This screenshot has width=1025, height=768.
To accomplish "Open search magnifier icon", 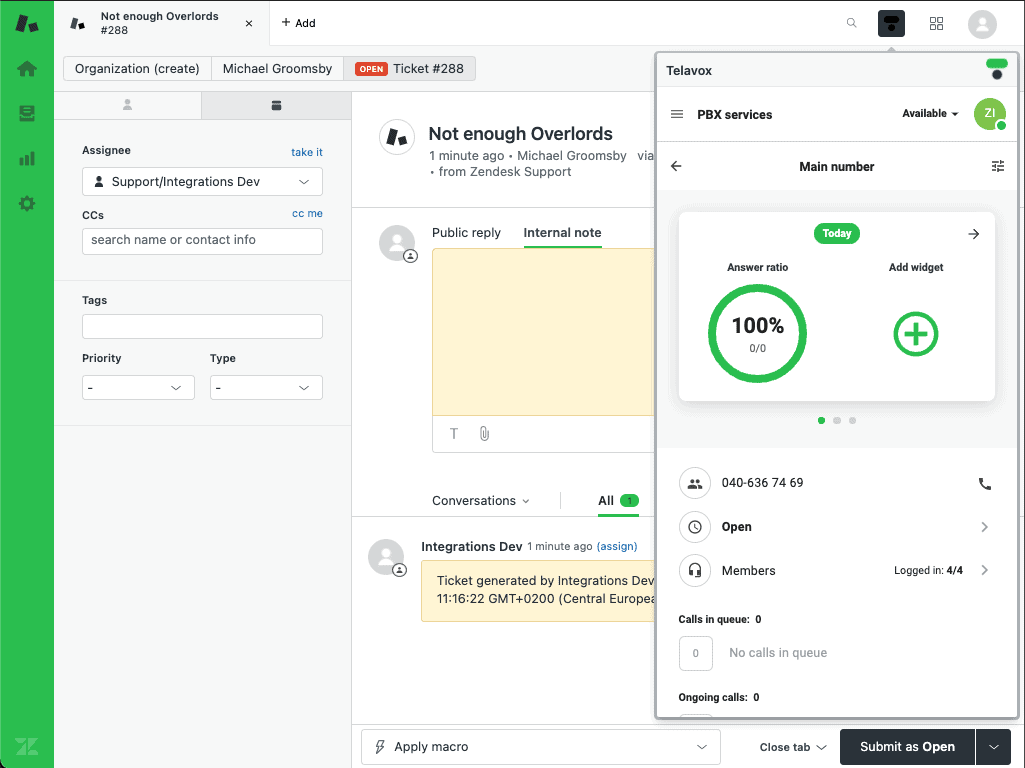I will point(851,23).
